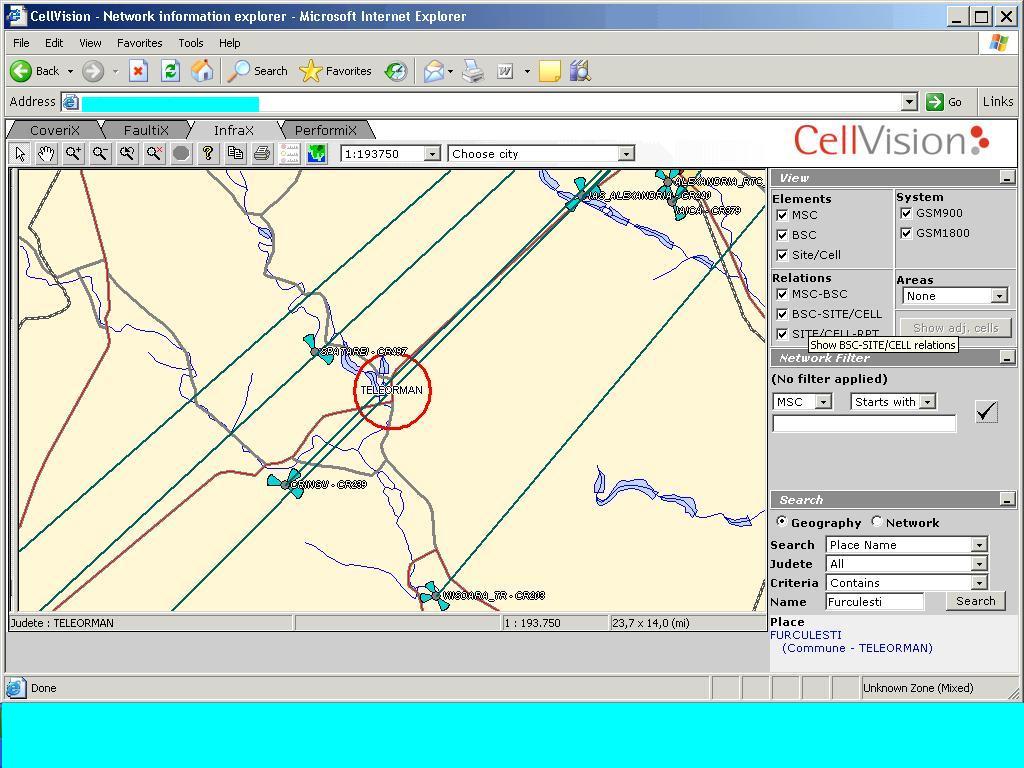Uncheck the MSC elements checkbox

coord(782,215)
